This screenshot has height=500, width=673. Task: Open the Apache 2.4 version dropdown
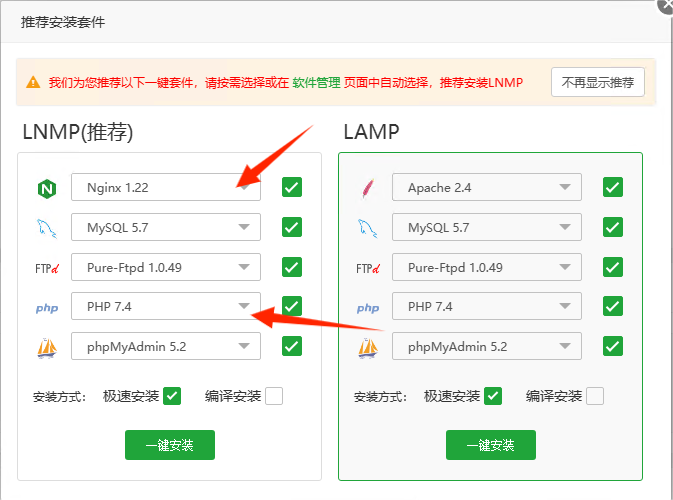[x=487, y=187]
